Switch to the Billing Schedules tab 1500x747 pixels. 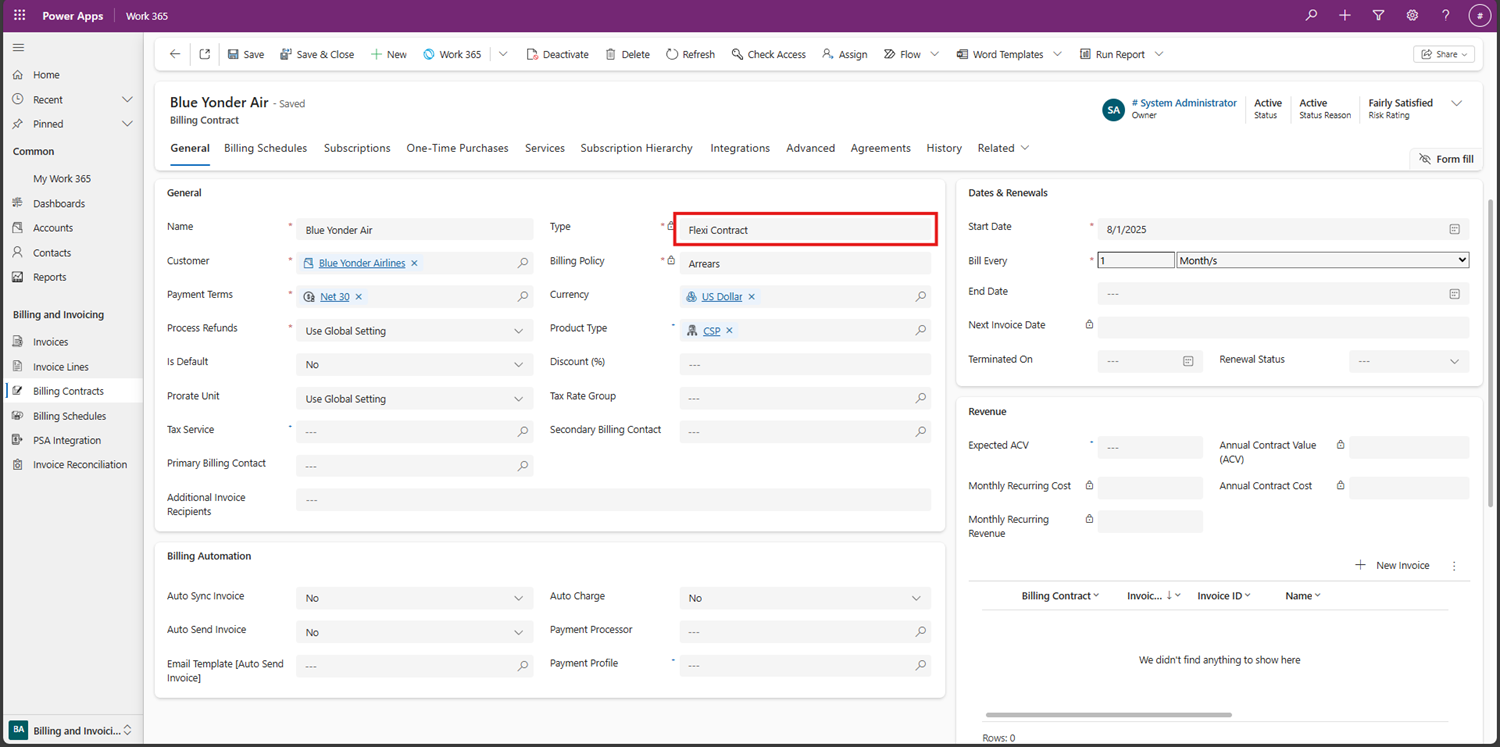(266, 148)
